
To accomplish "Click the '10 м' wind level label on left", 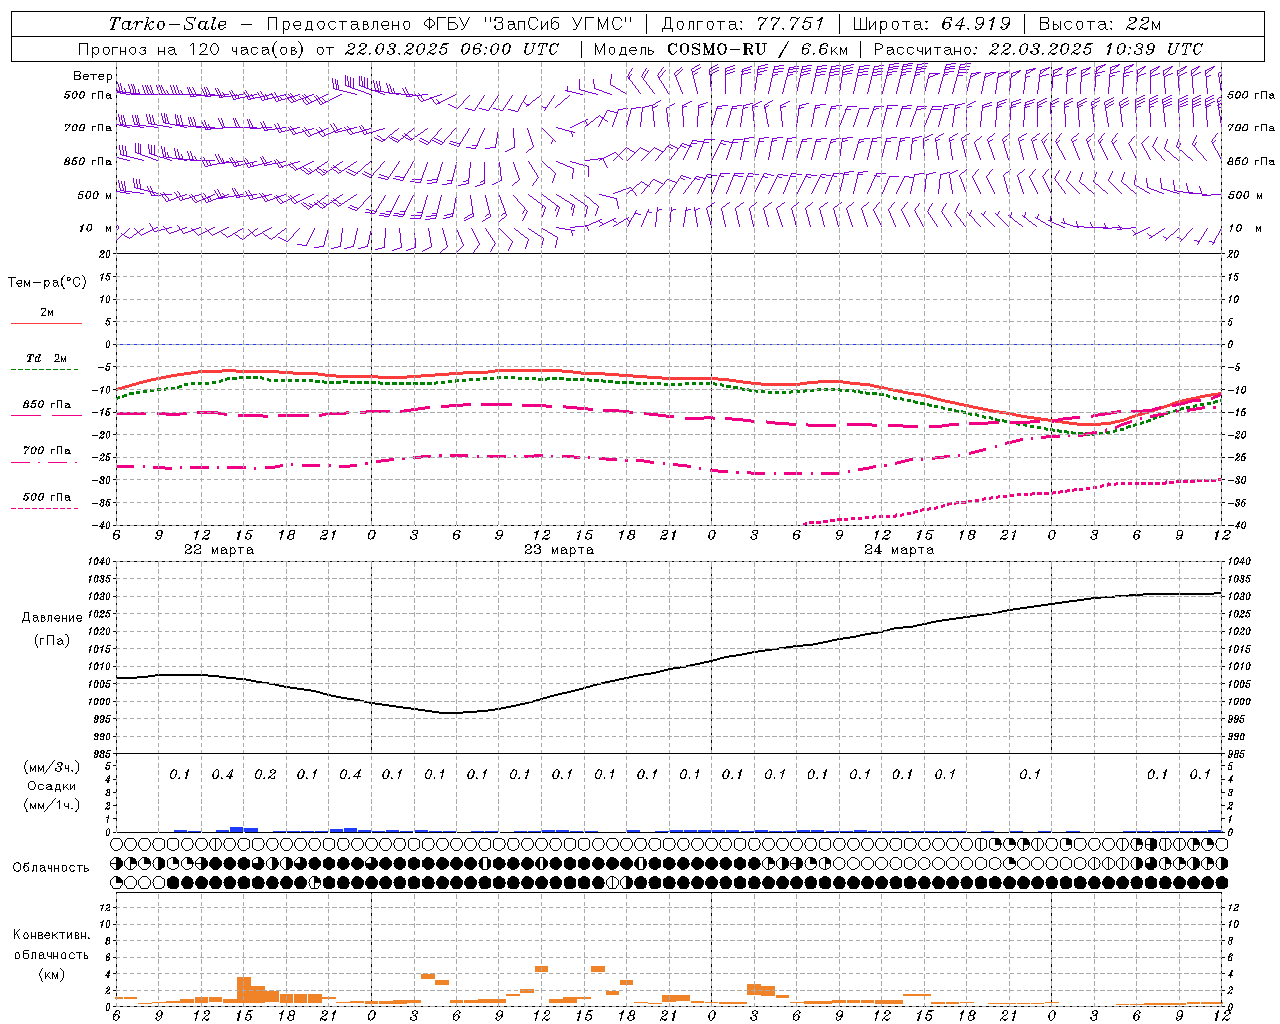I will pos(94,229).
